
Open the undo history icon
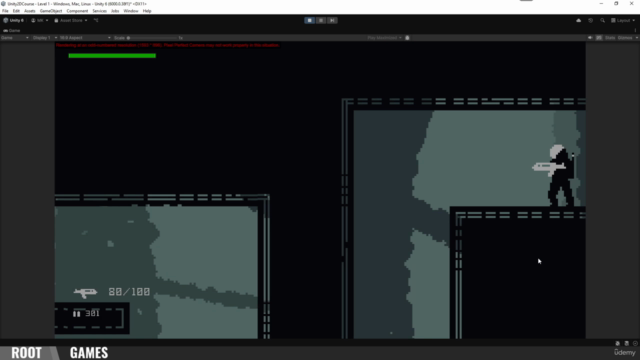[x=590, y=20]
